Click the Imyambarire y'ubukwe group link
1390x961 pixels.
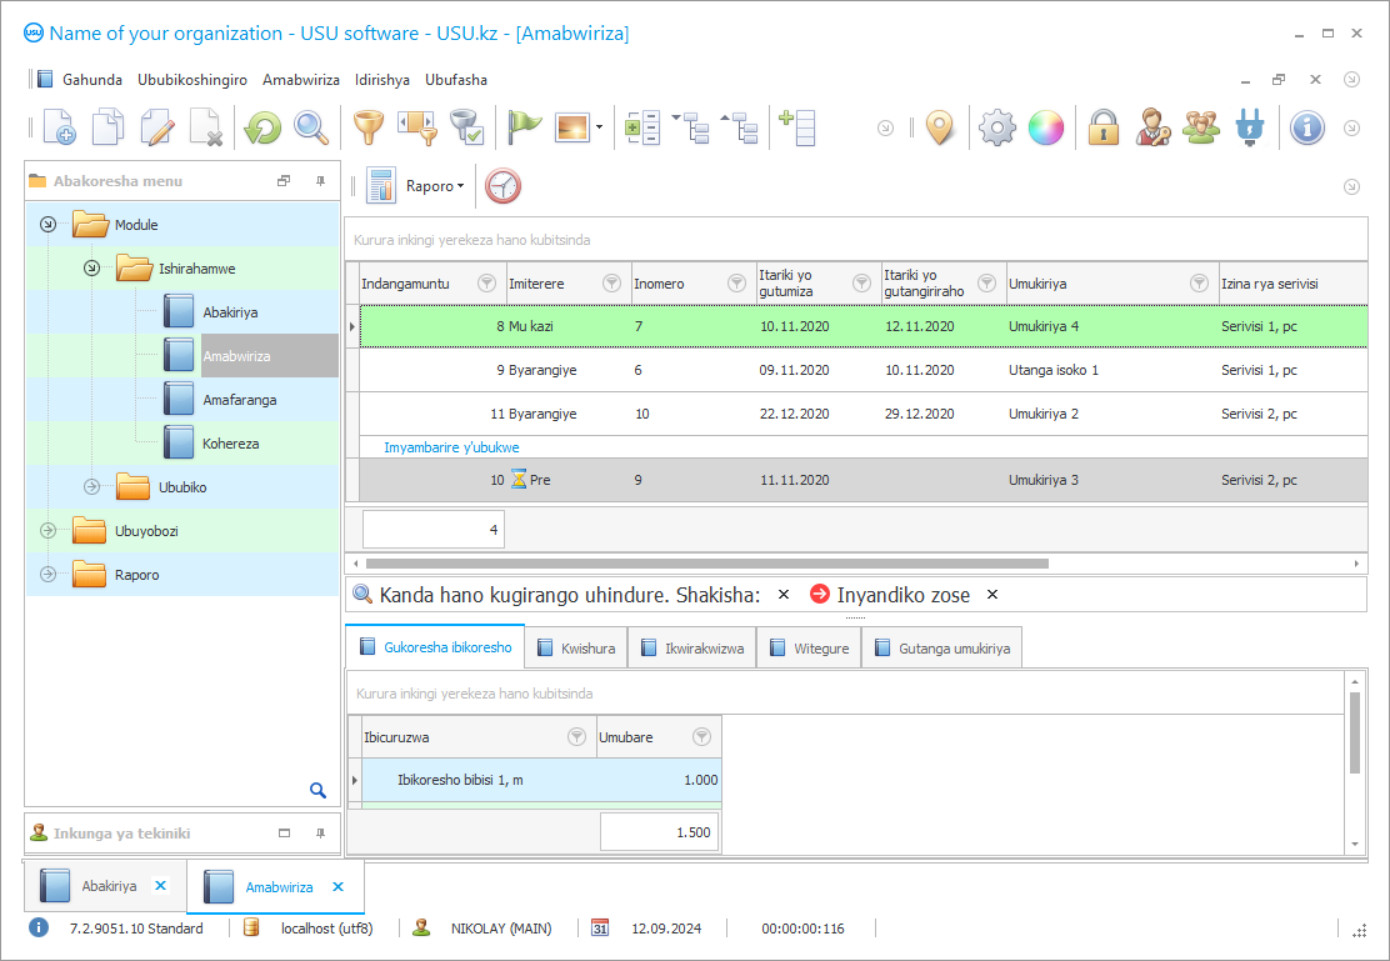452,448
